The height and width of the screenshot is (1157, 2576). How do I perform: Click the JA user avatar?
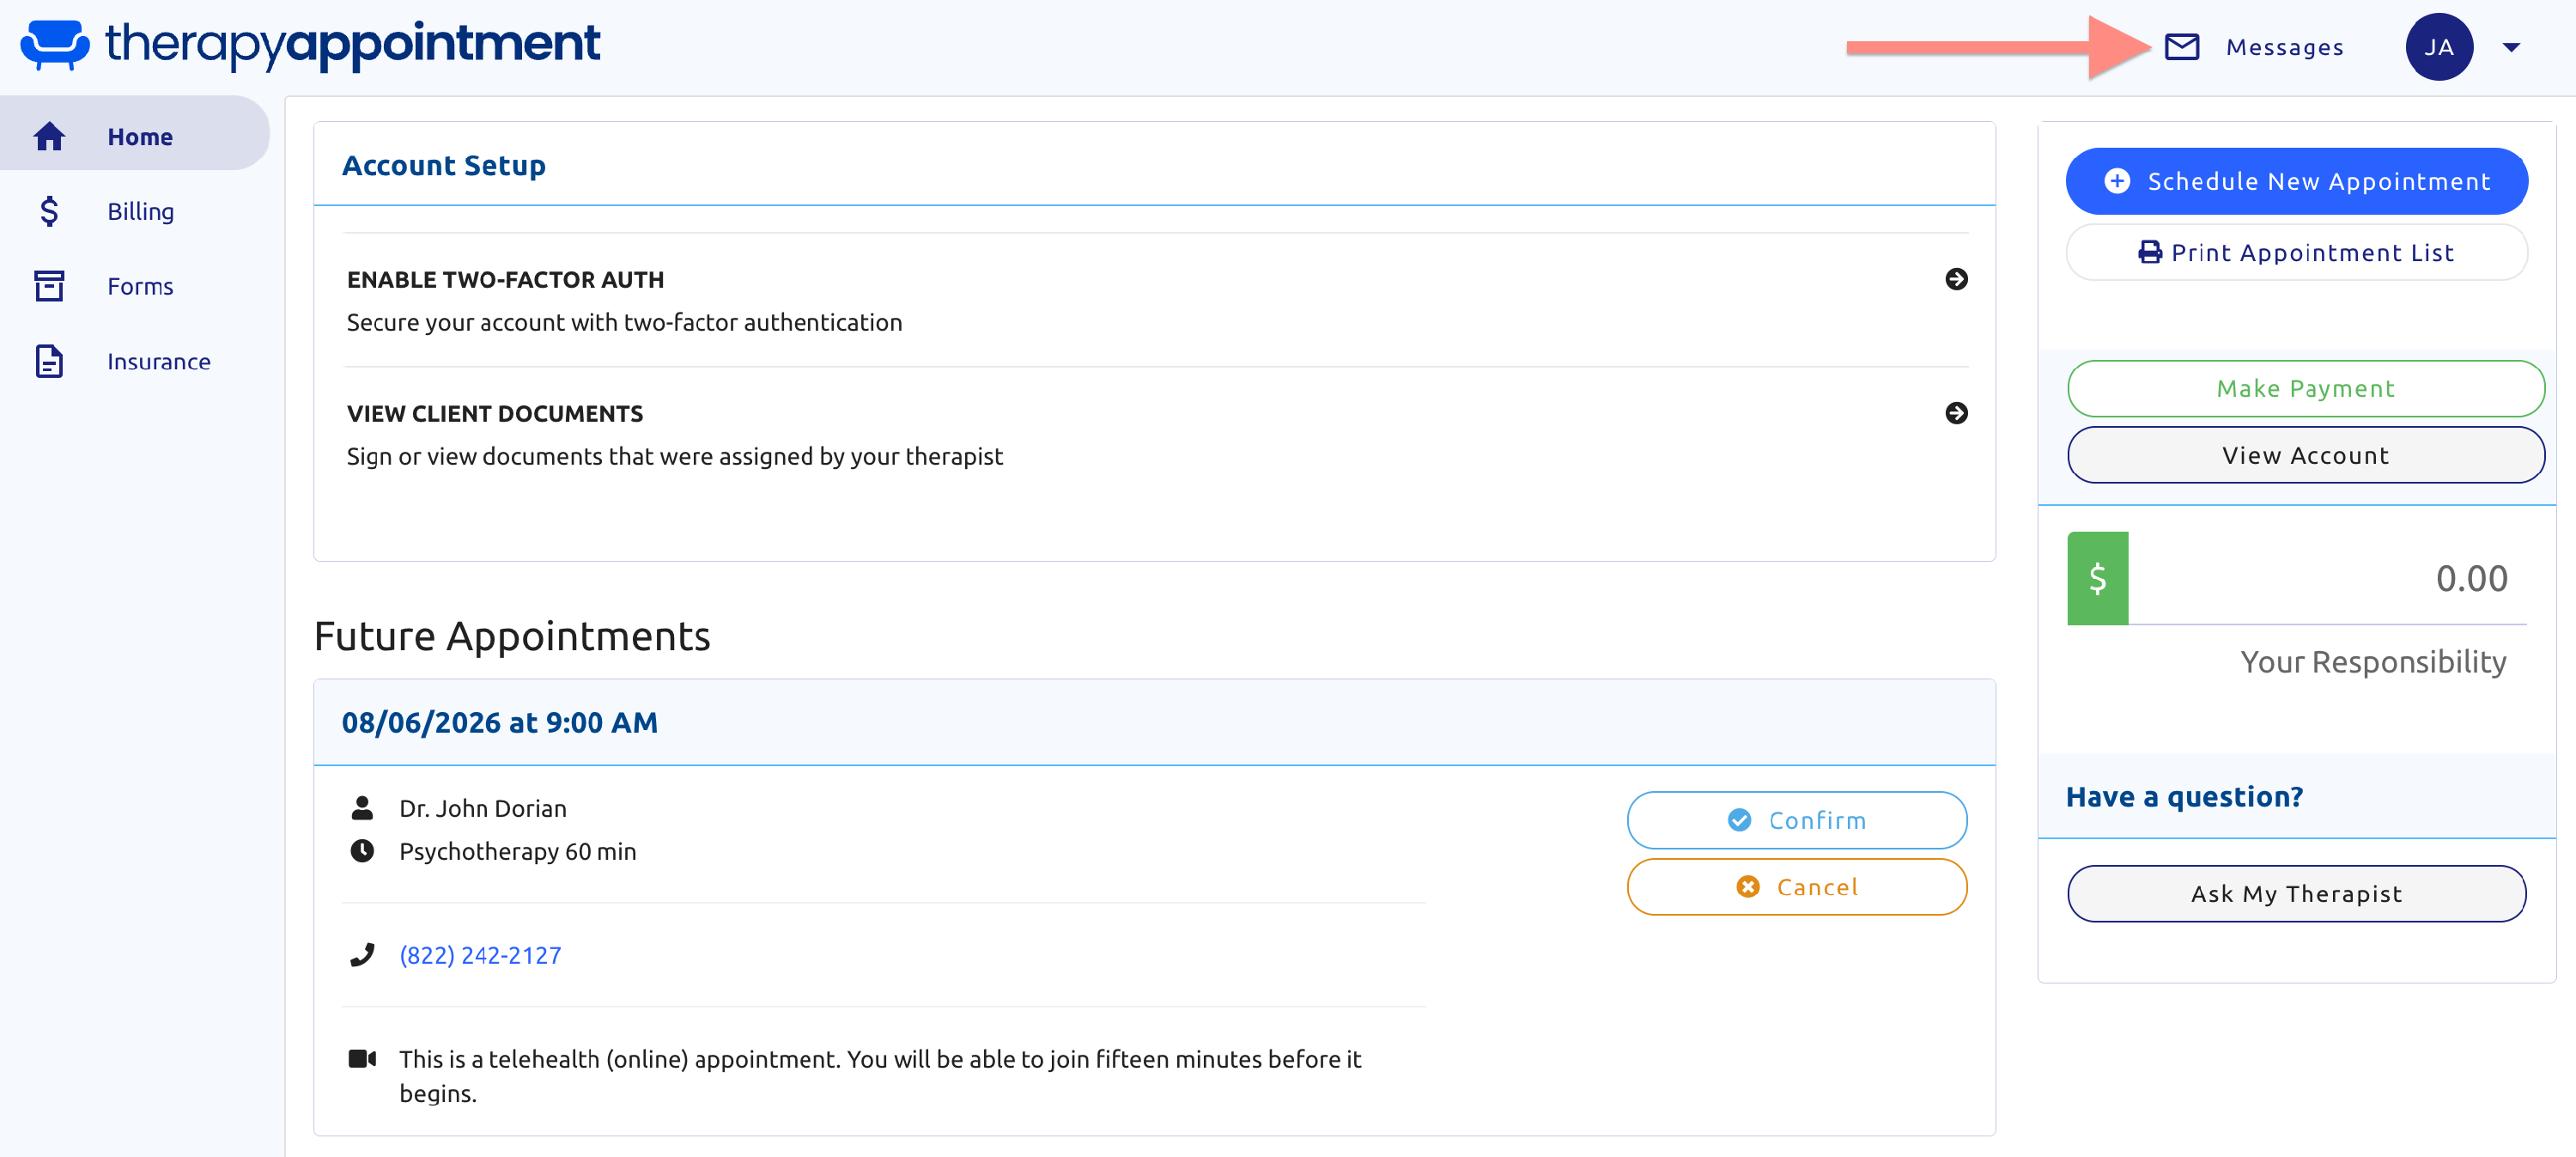pyautogui.click(x=2438, y=47)
